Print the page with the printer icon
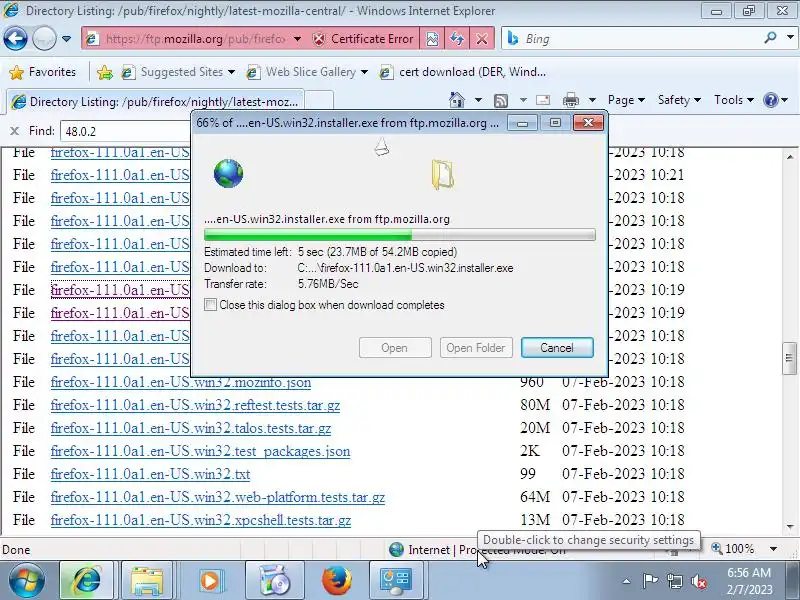Screen dimensions: 800x600 pyautogui.click(x=571, y=100)
